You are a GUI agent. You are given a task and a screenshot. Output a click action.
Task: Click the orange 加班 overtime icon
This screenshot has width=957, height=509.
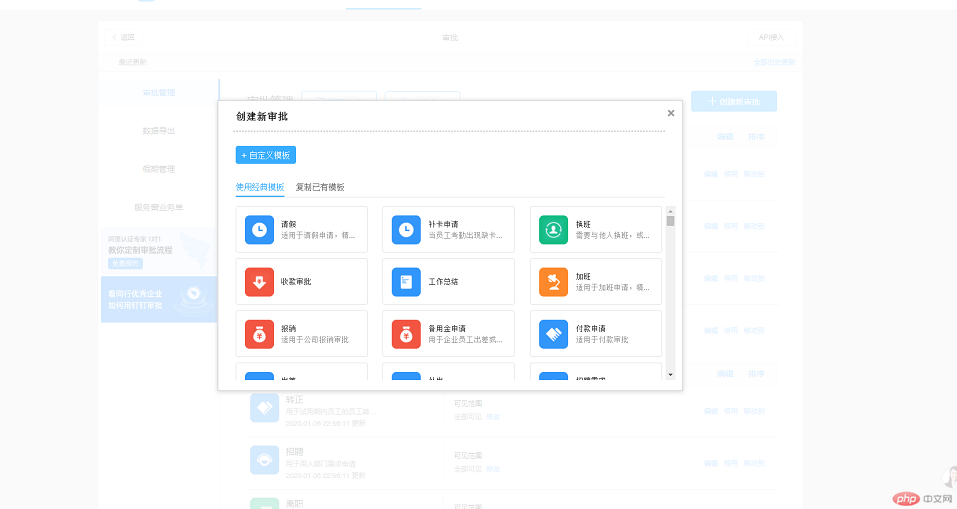coord(554,282)
